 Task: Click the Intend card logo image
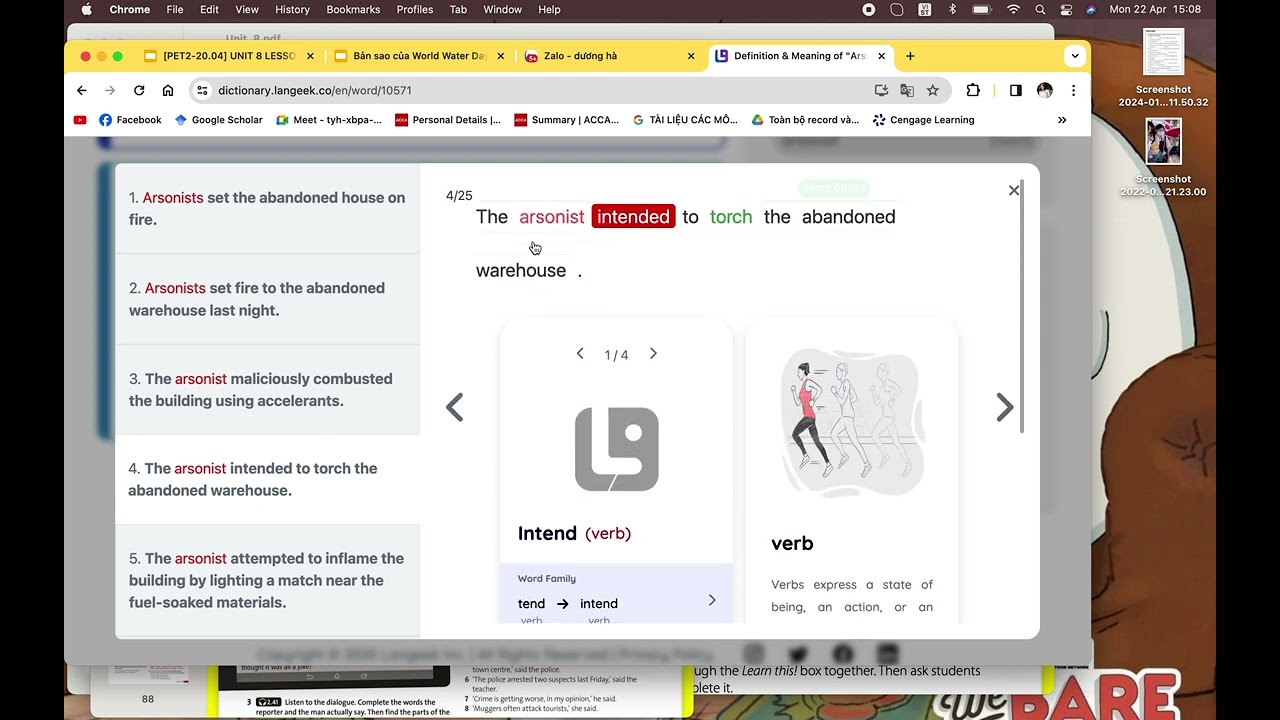(617, 449)
